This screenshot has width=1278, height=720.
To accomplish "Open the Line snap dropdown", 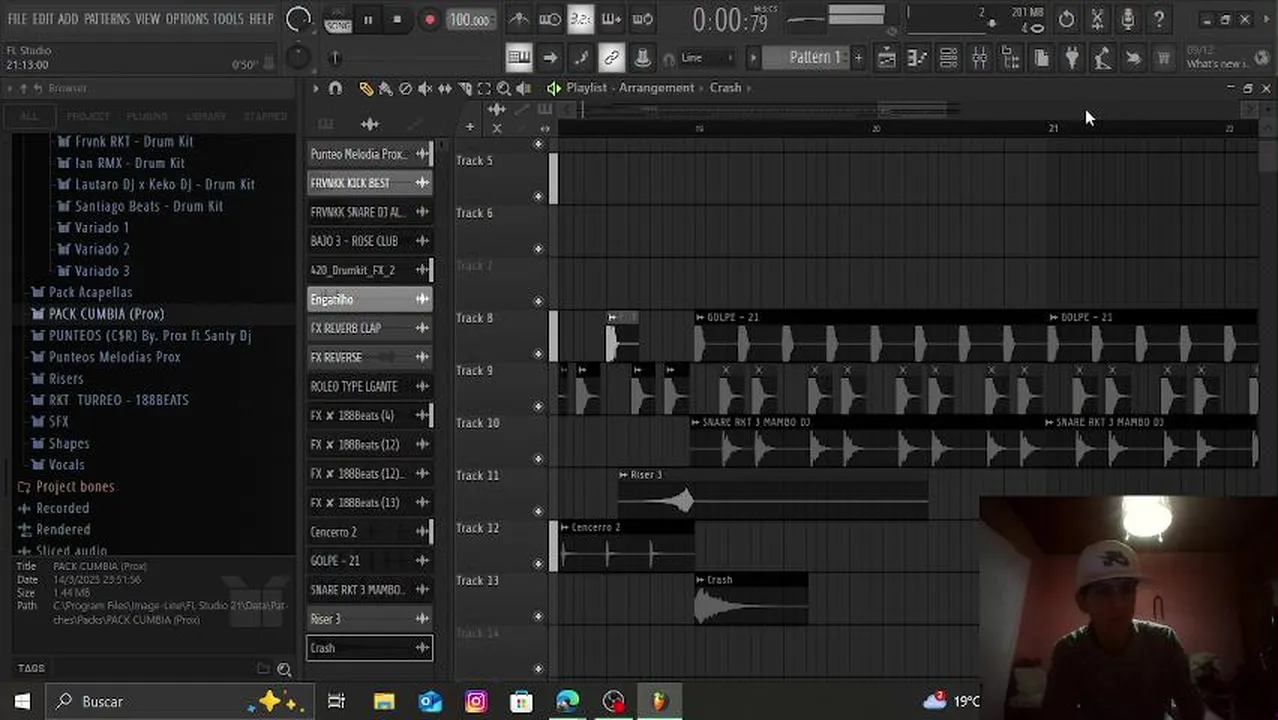I will click(707, 58).
